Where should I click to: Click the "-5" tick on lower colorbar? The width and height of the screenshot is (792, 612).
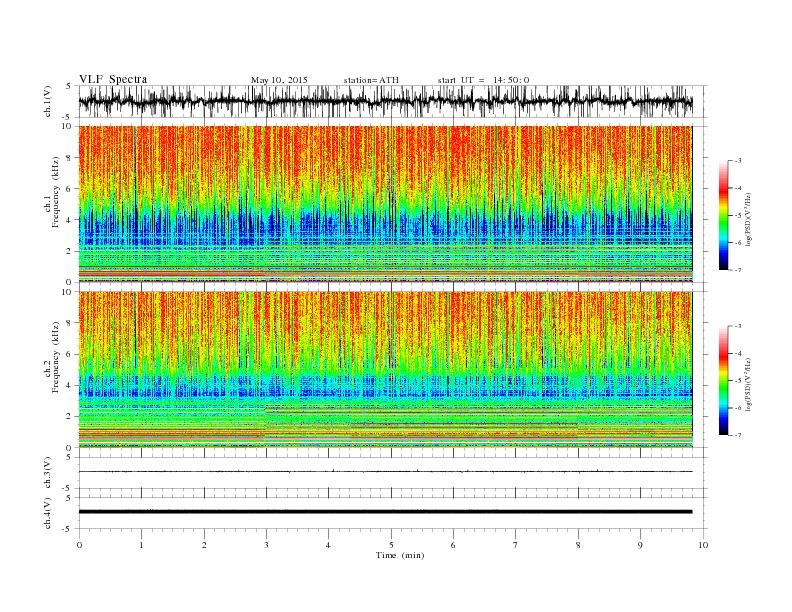[x=738, y=381]
